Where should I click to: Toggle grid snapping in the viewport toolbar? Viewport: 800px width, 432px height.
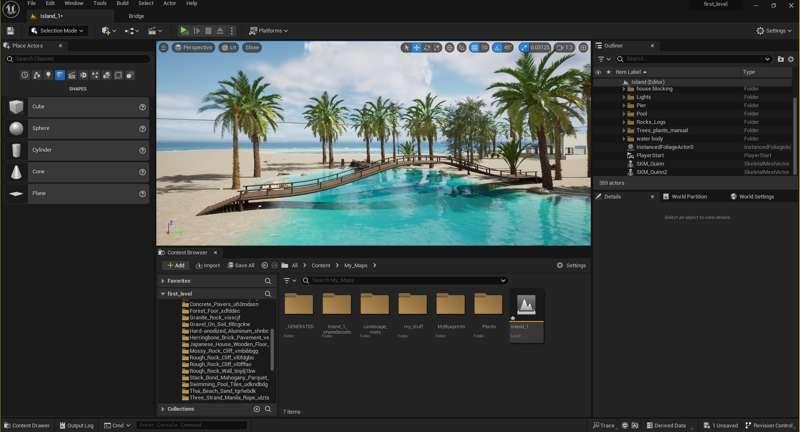pos(475,47)
